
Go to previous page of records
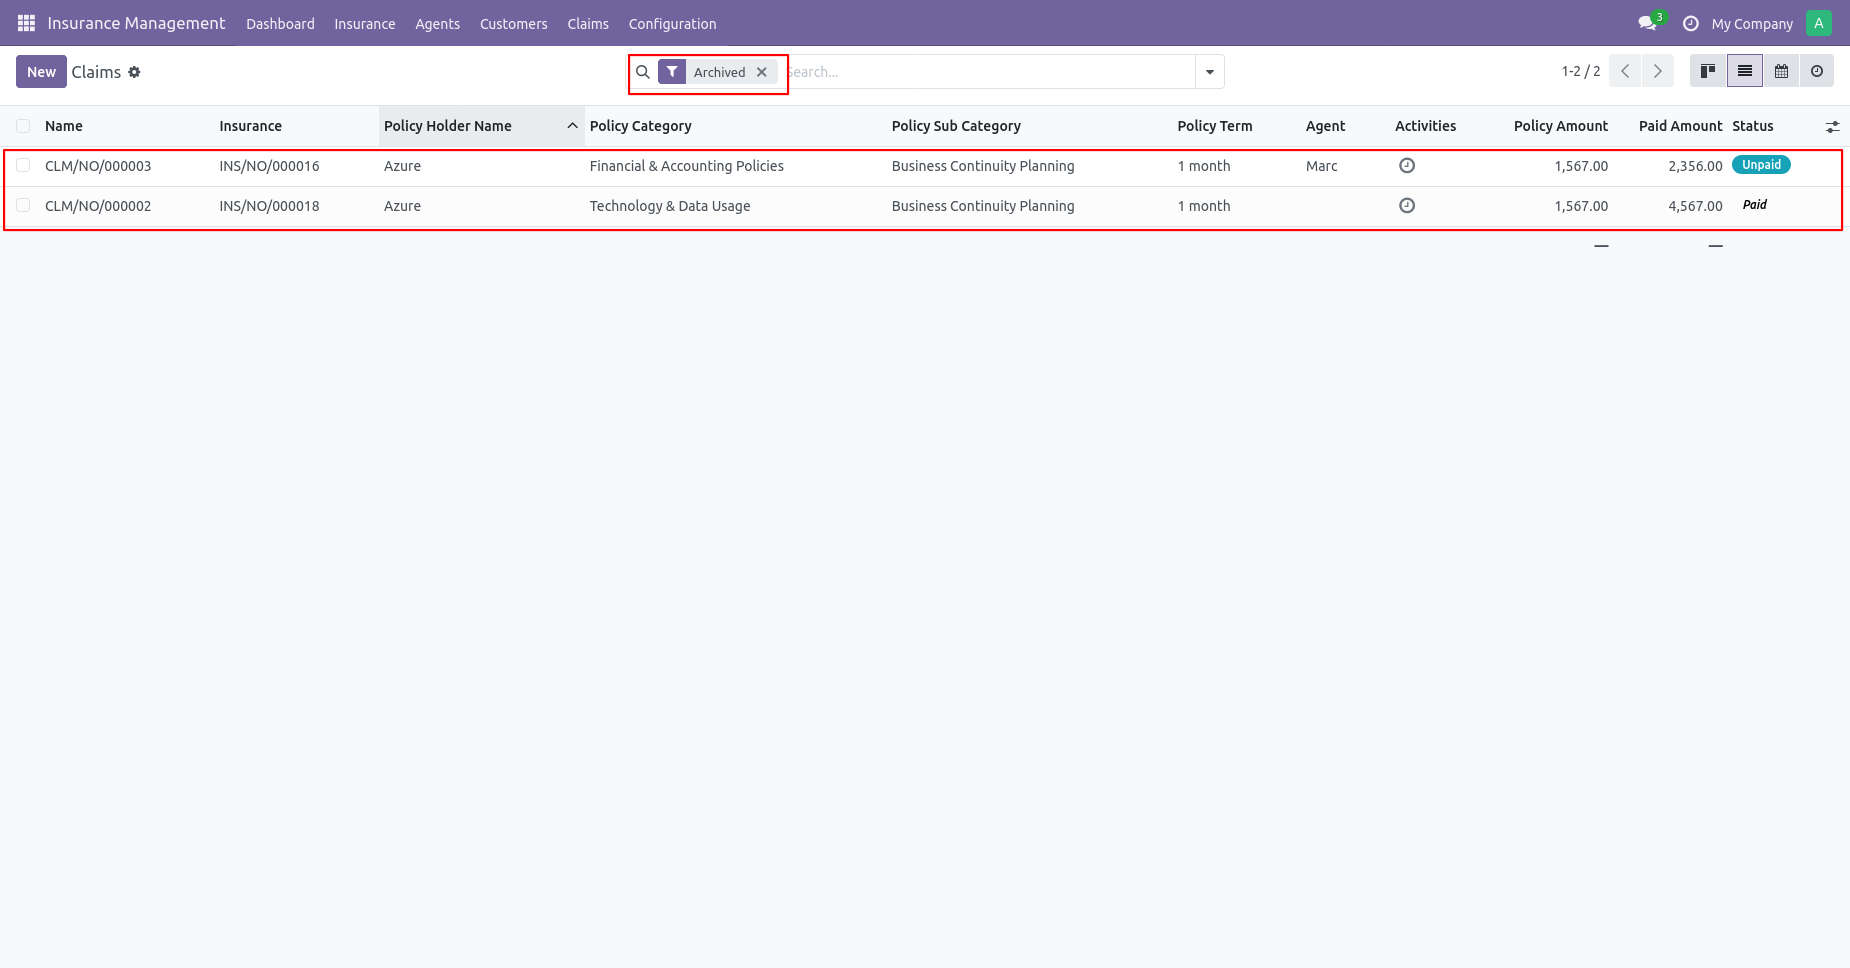[x=1625, y=71]
